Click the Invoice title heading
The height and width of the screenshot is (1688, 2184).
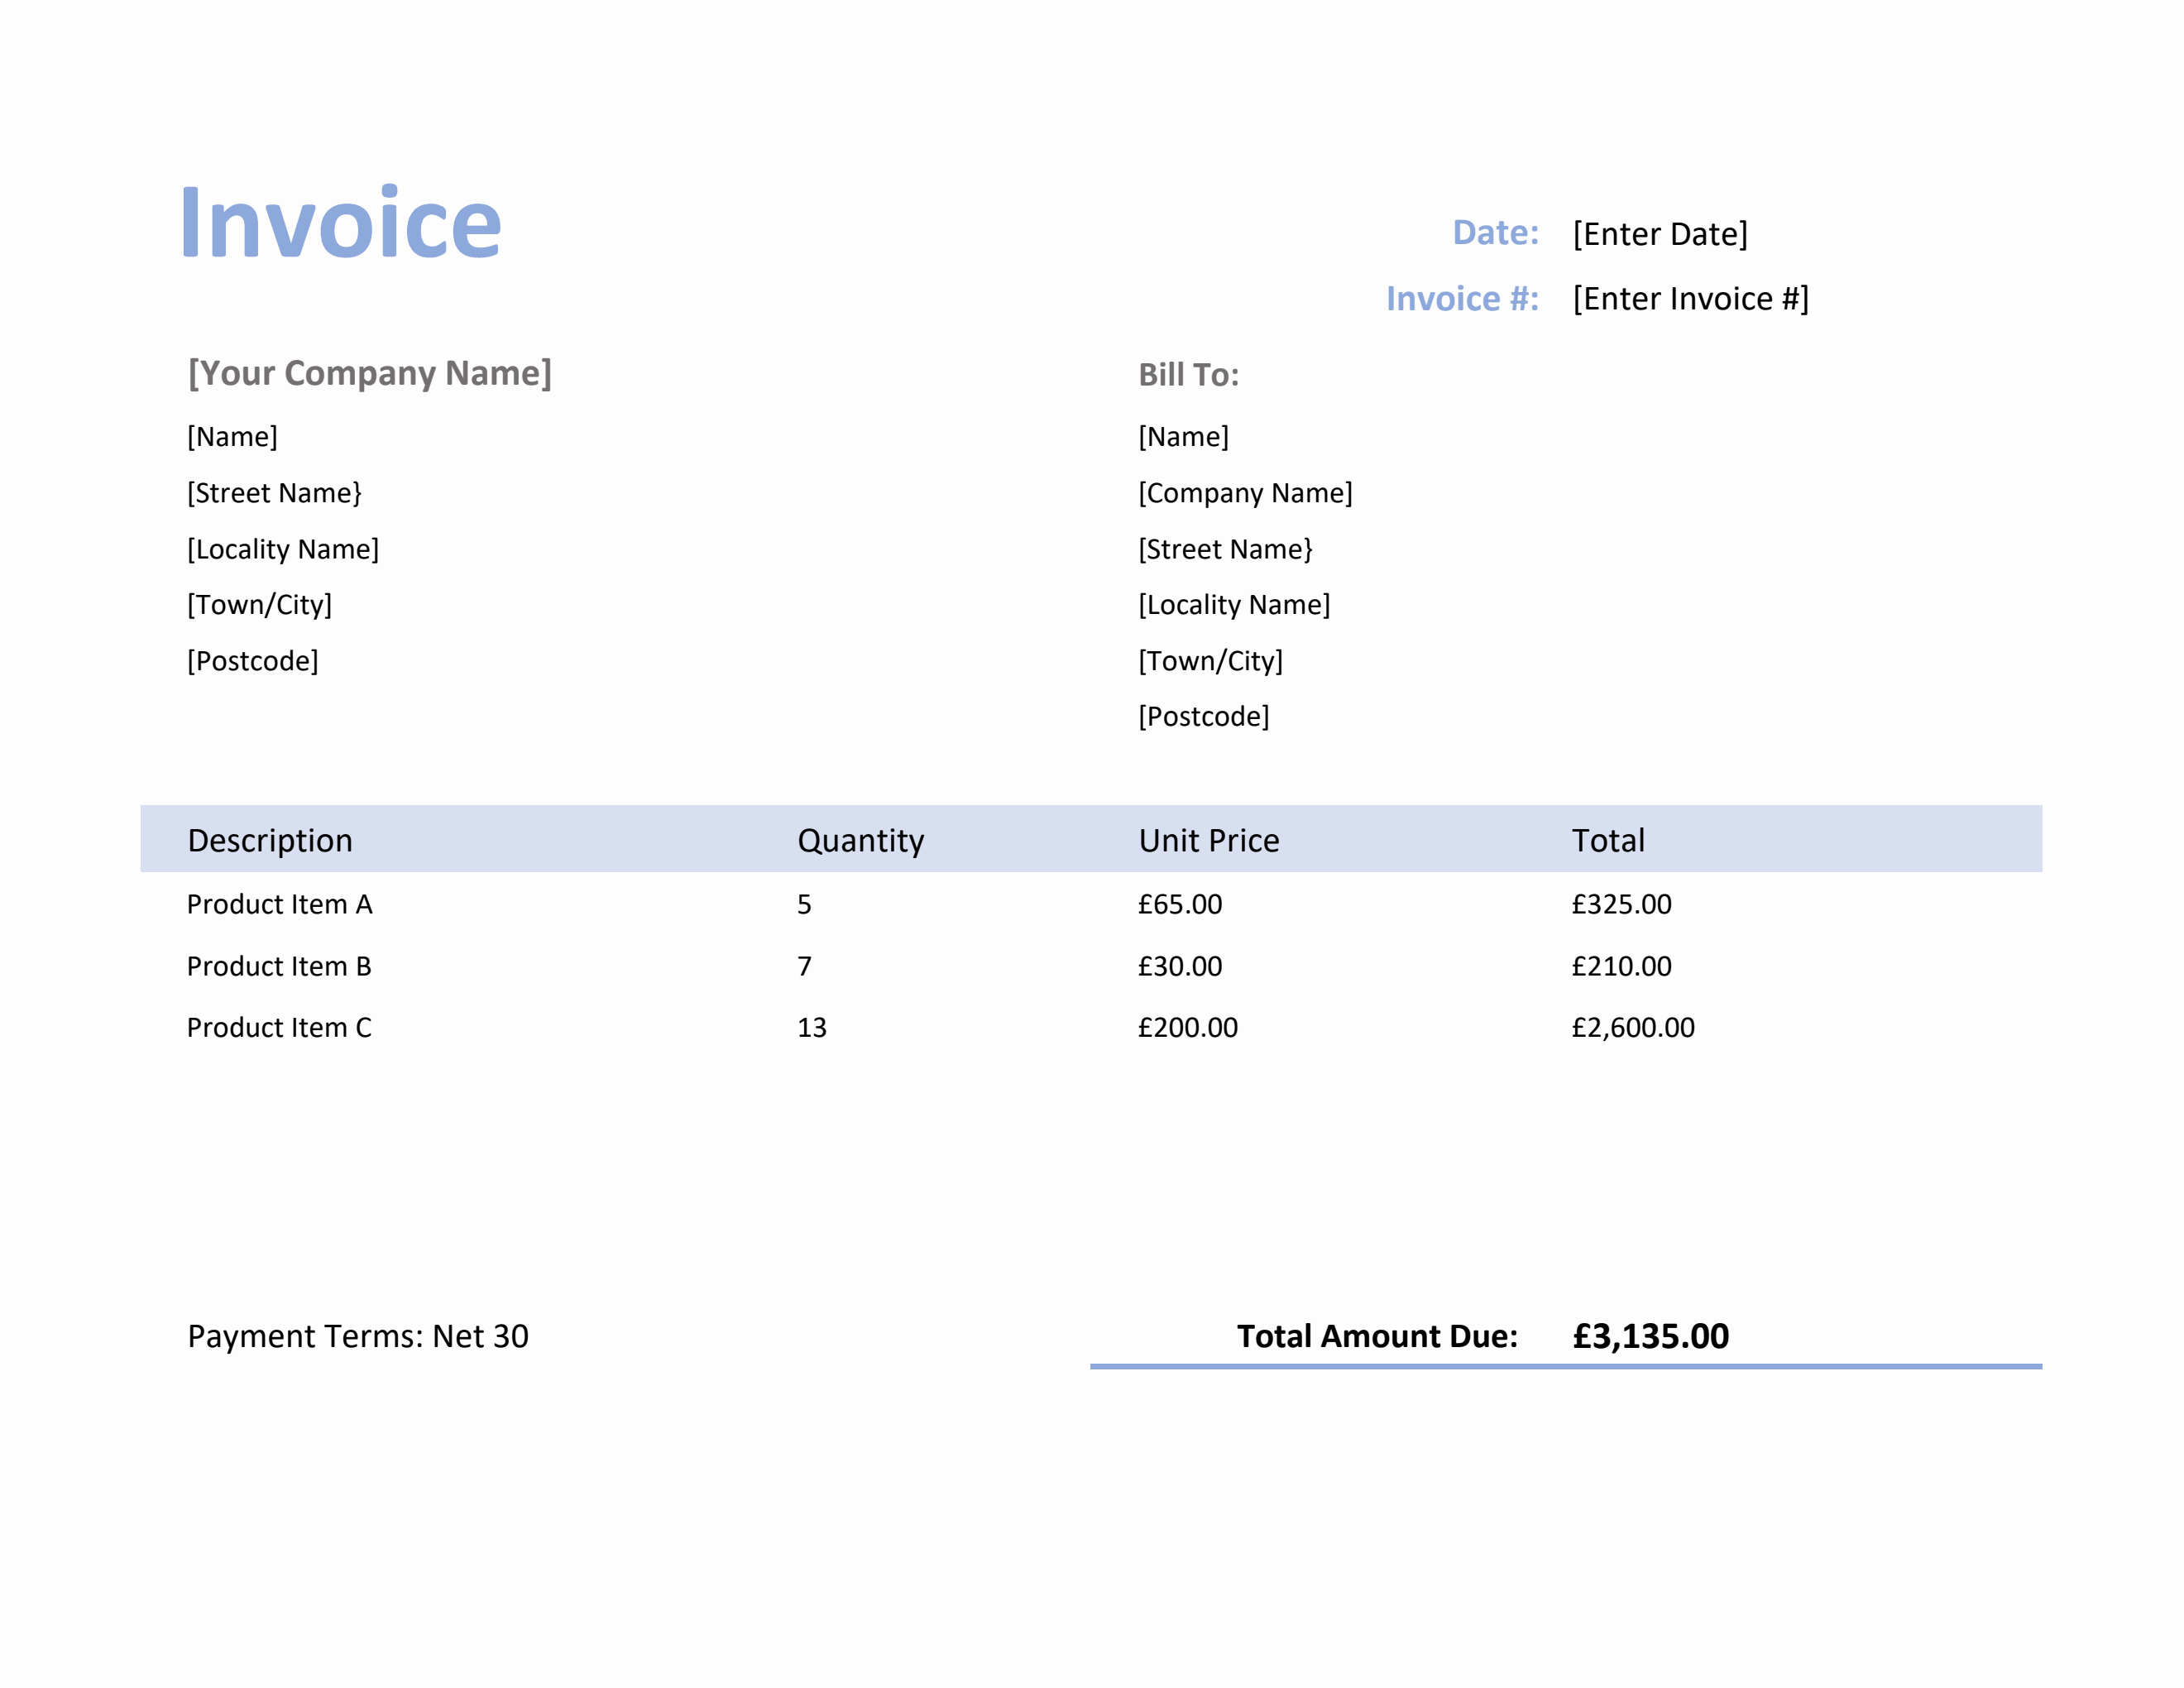340,223
